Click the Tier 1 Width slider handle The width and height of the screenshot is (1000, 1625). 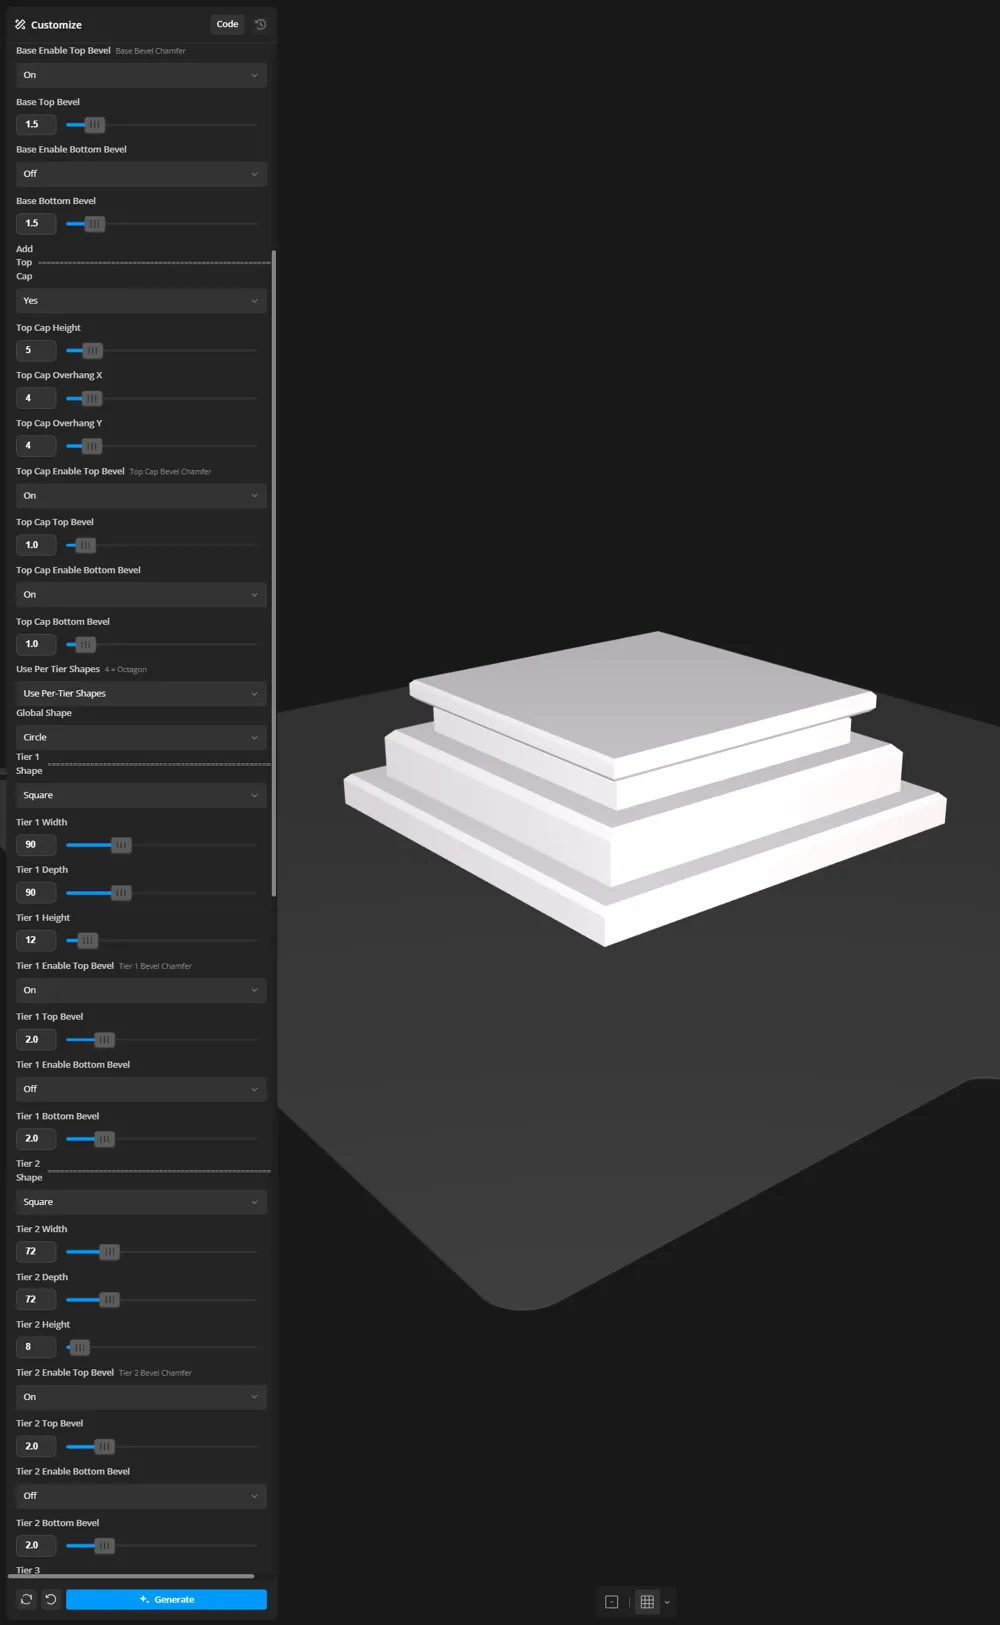[x=121, y=845]
